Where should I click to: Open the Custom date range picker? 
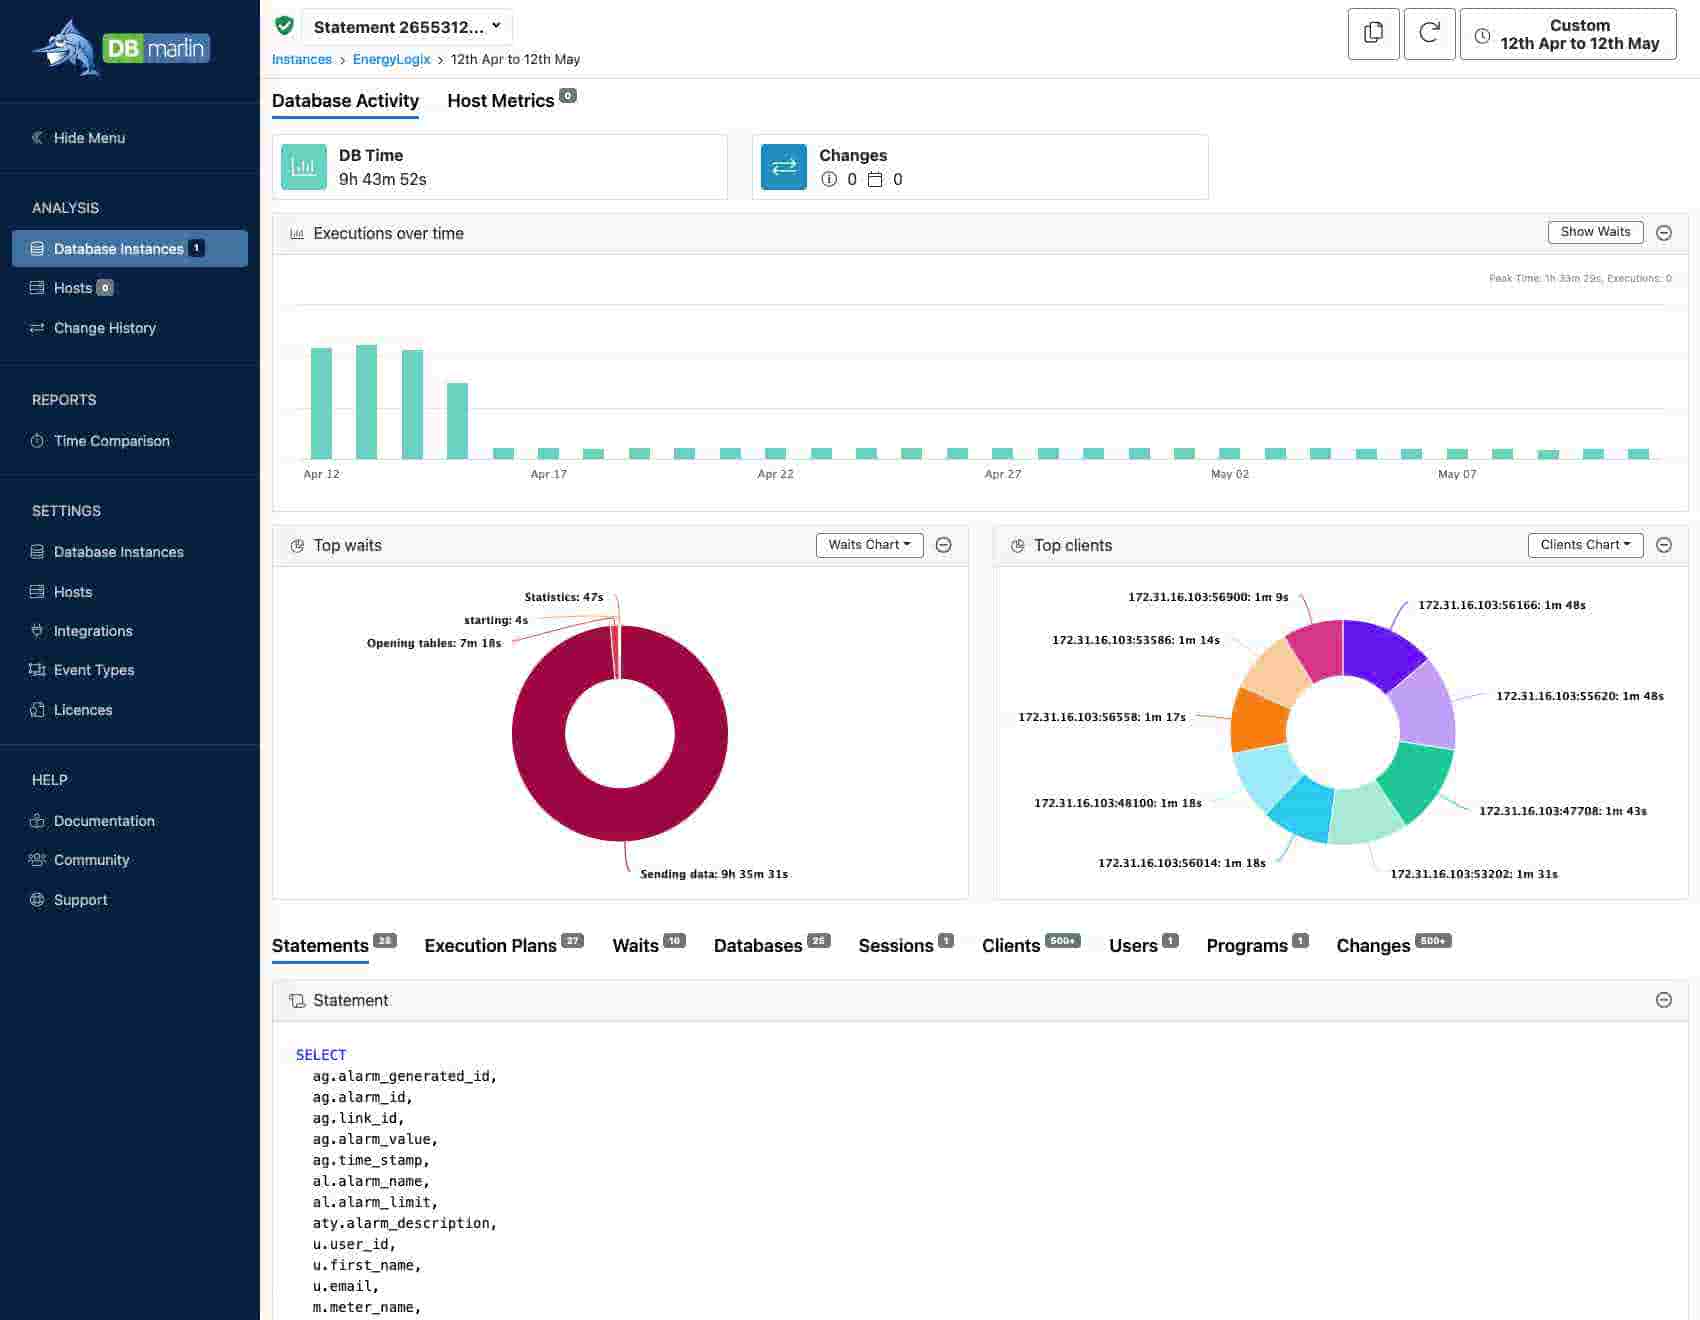[1567, 35]
